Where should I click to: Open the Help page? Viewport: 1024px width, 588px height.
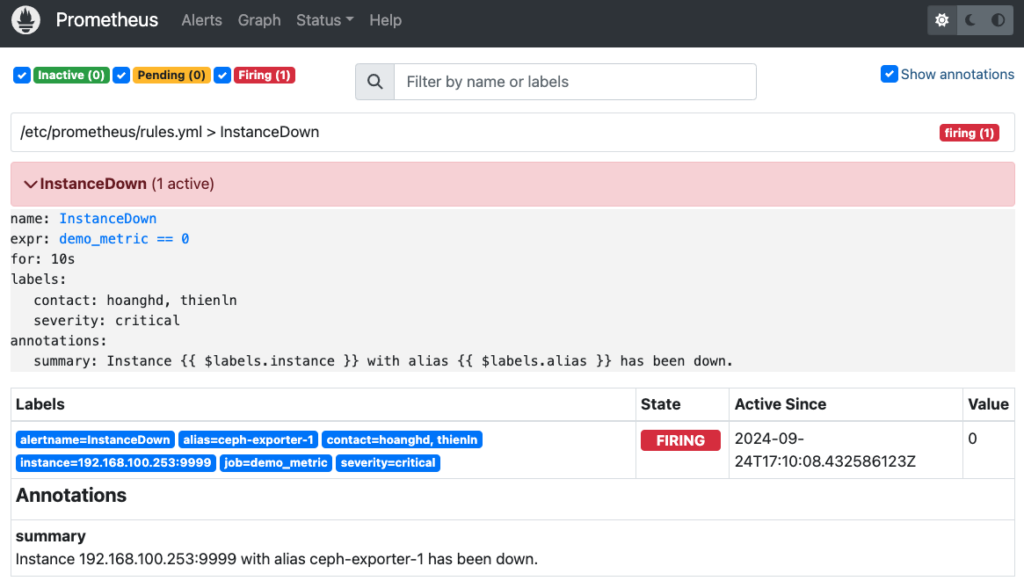click(x=385, y=20)
